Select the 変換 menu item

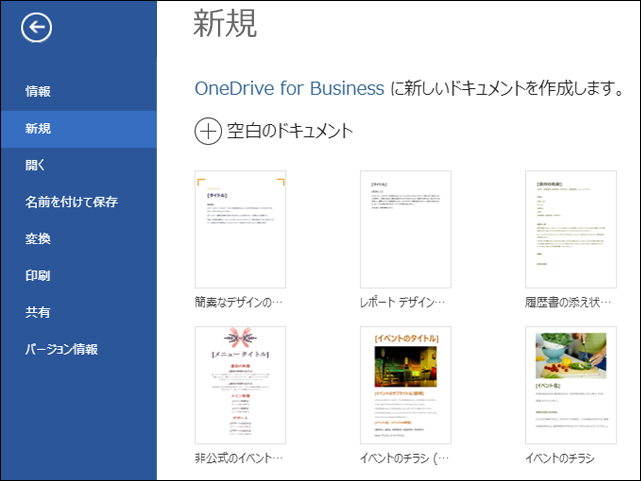pos(38,239)
